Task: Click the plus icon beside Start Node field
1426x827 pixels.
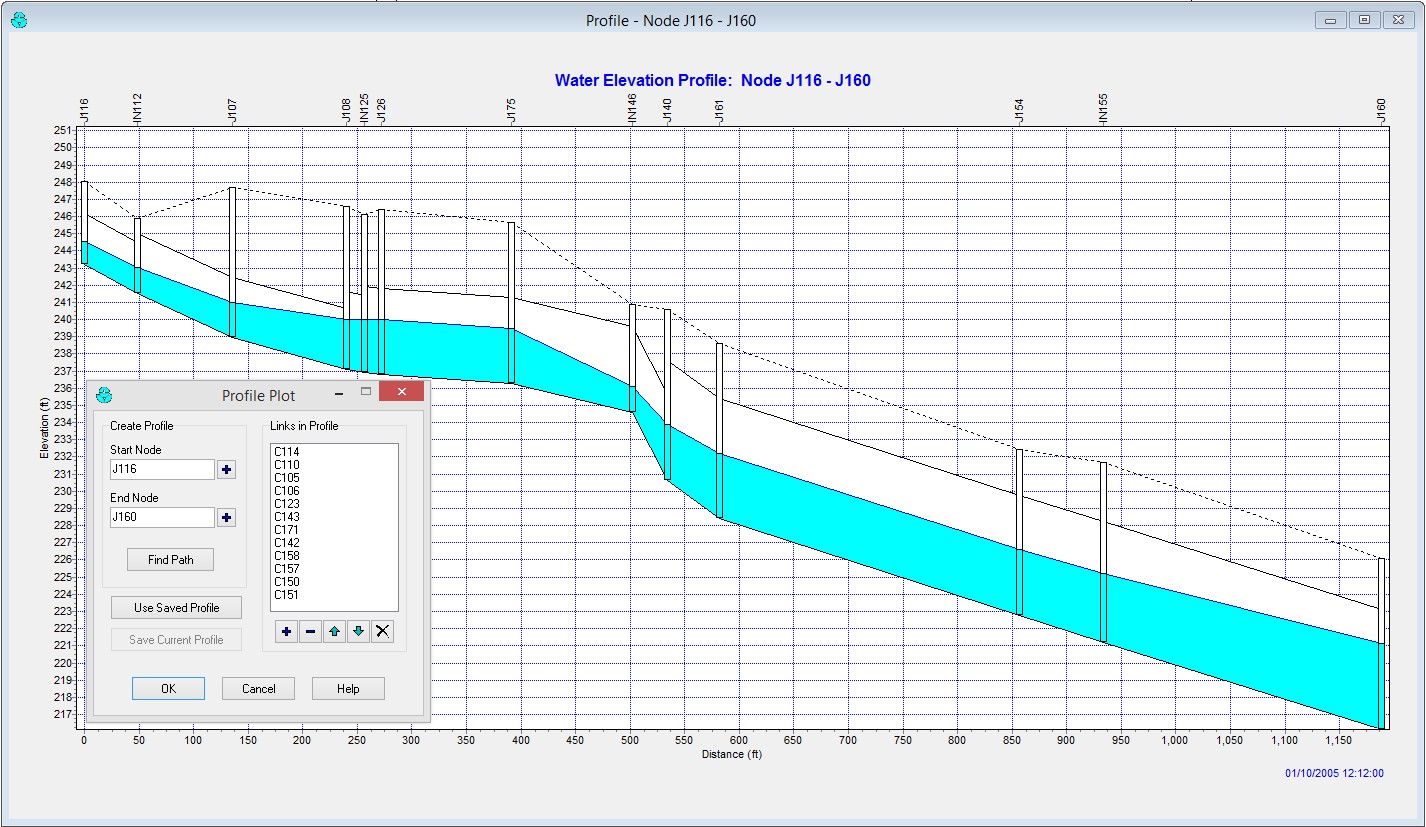Action: pos(227,470)
